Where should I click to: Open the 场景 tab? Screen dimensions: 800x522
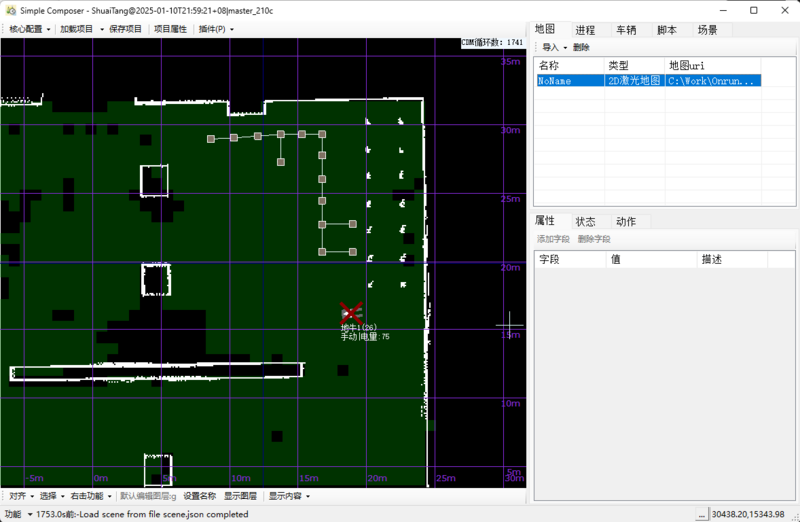707,30
